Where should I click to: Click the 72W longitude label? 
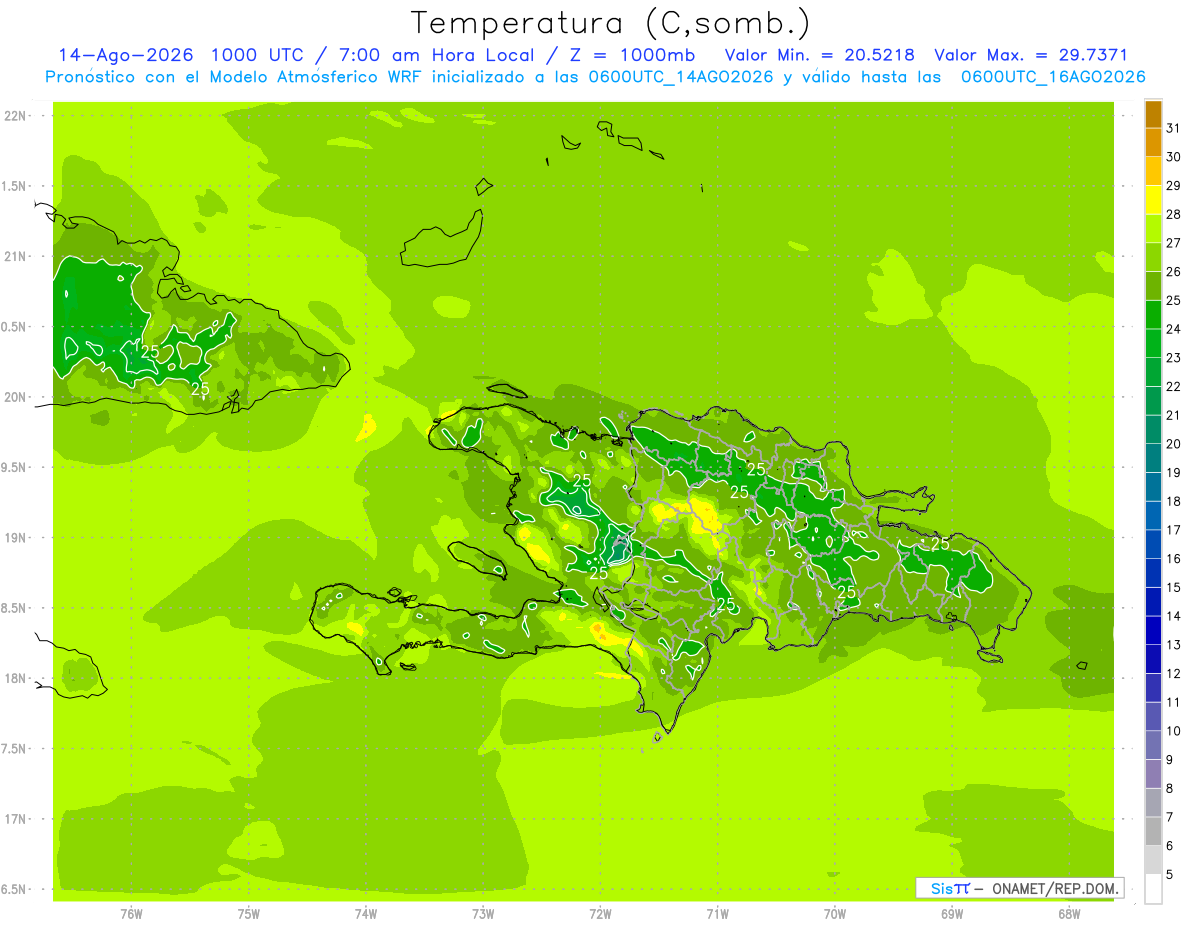tap(600, 914)
